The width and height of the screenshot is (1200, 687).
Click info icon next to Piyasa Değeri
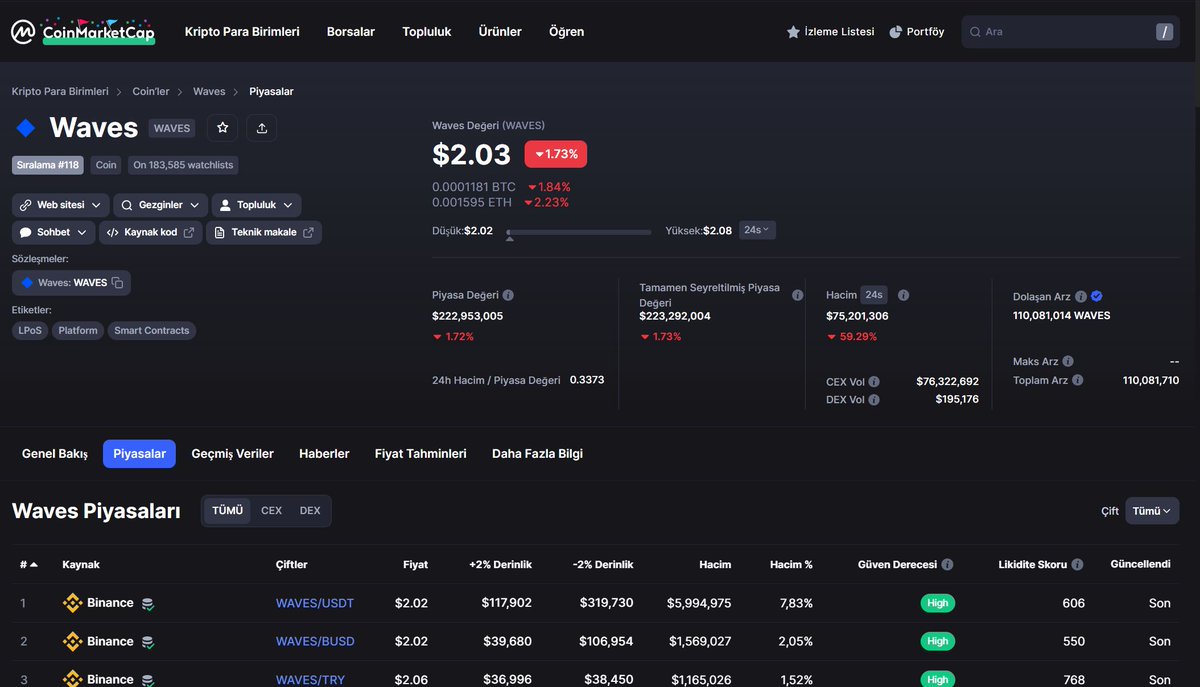point(508,296)
